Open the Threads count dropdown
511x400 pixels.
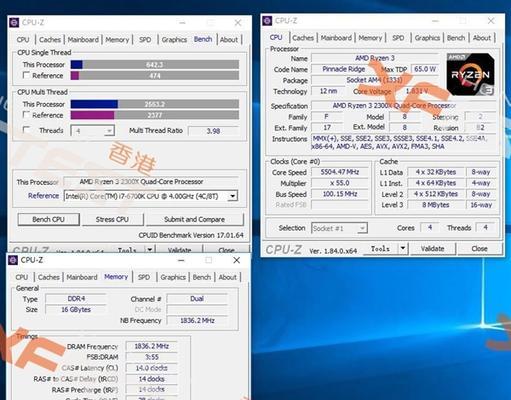coord(92,131)
